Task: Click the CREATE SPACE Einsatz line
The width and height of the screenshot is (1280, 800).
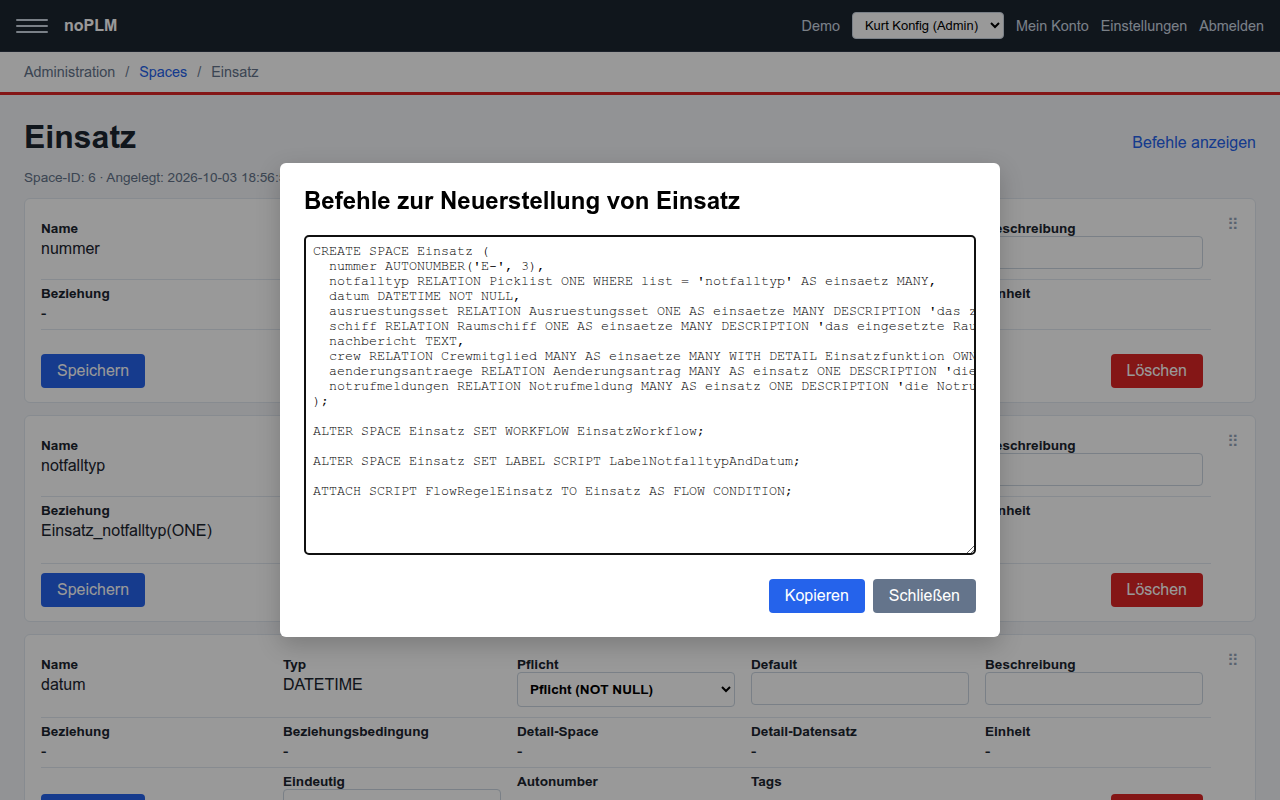Action: (x=401, y=251)
